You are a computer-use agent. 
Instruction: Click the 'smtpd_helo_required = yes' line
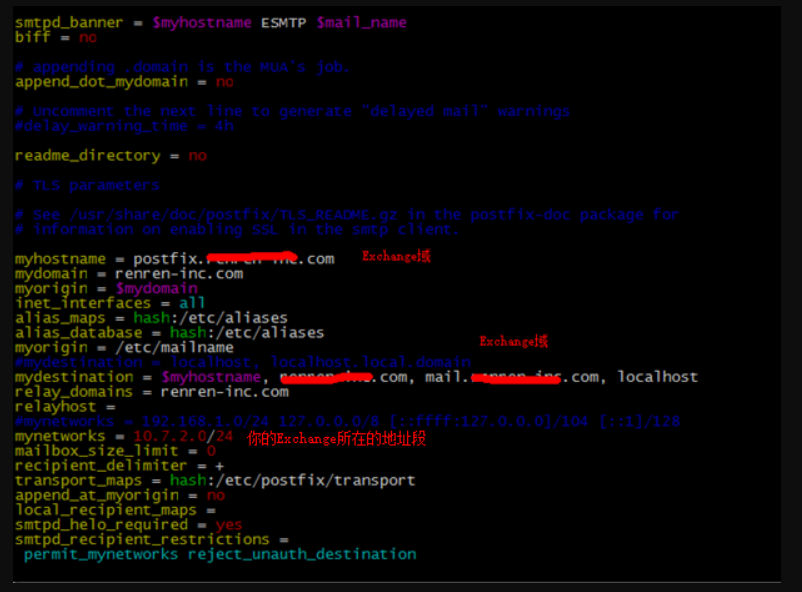point(129,526)
